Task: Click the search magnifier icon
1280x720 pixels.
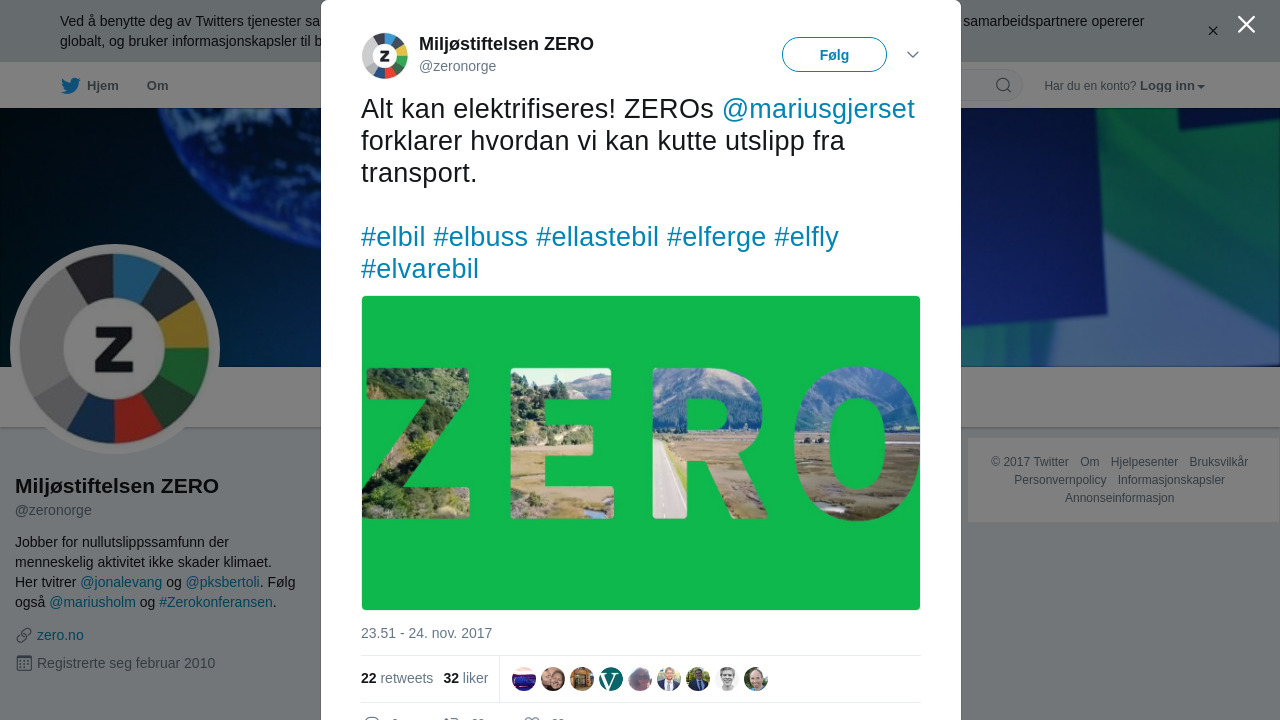Action: [x=1003, y=85]
